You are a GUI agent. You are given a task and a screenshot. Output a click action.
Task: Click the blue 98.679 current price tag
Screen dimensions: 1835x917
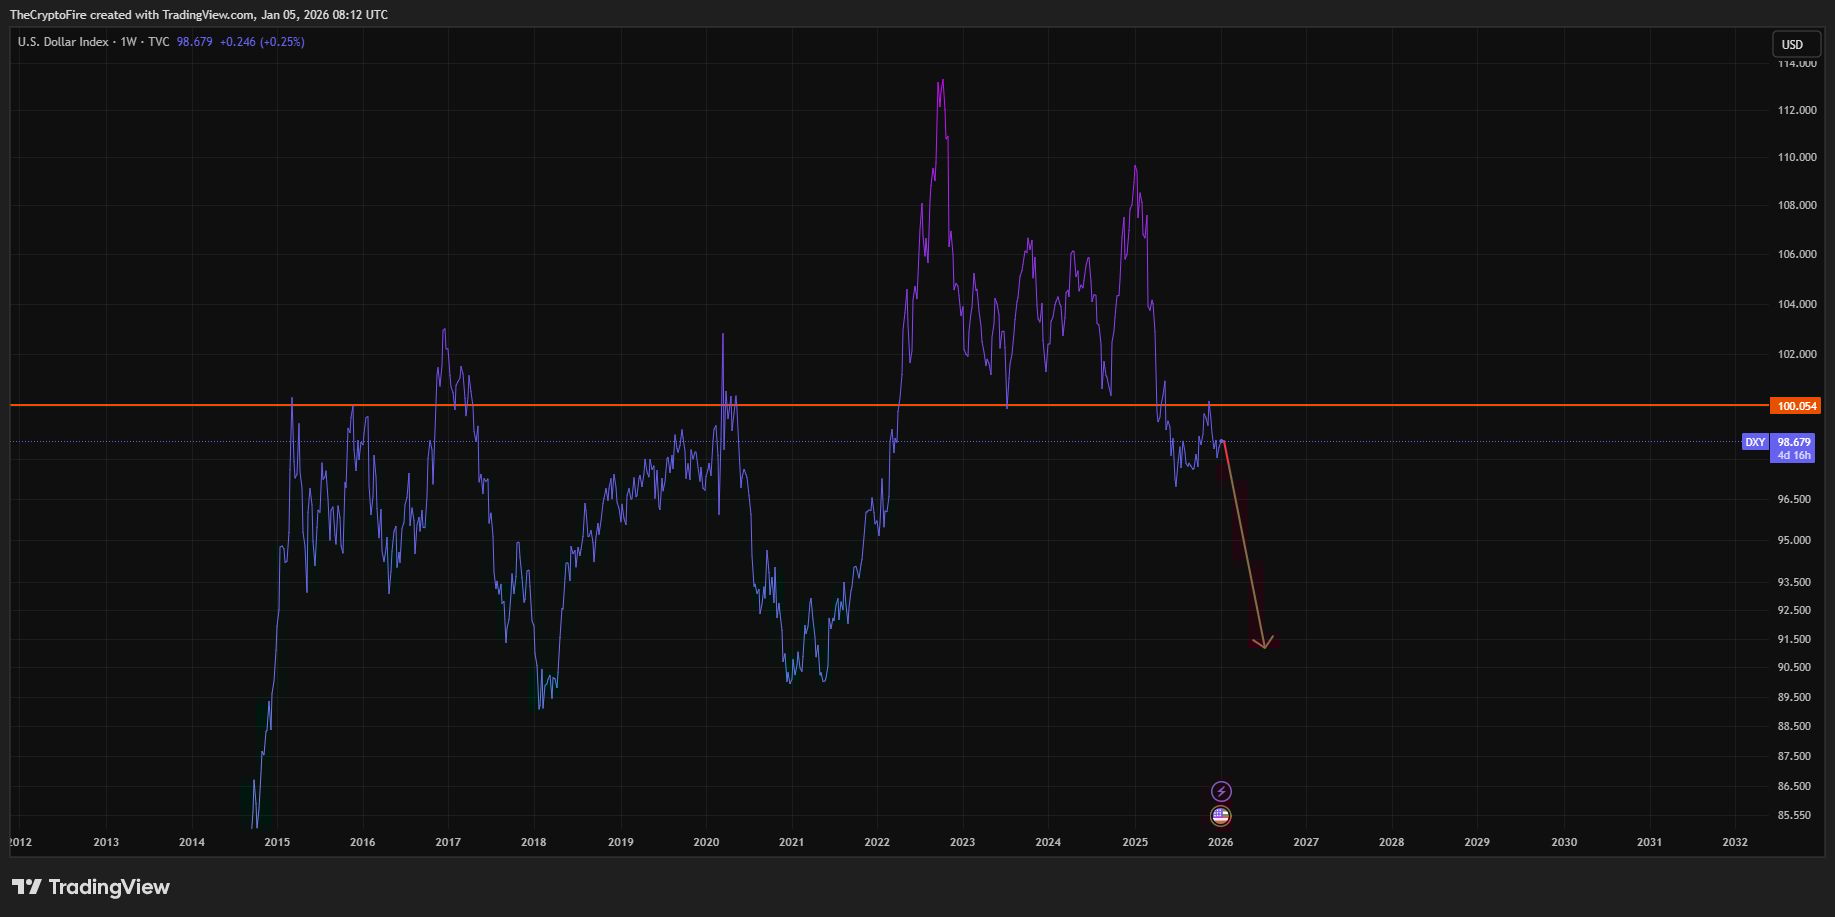(x=1793, y=442)
